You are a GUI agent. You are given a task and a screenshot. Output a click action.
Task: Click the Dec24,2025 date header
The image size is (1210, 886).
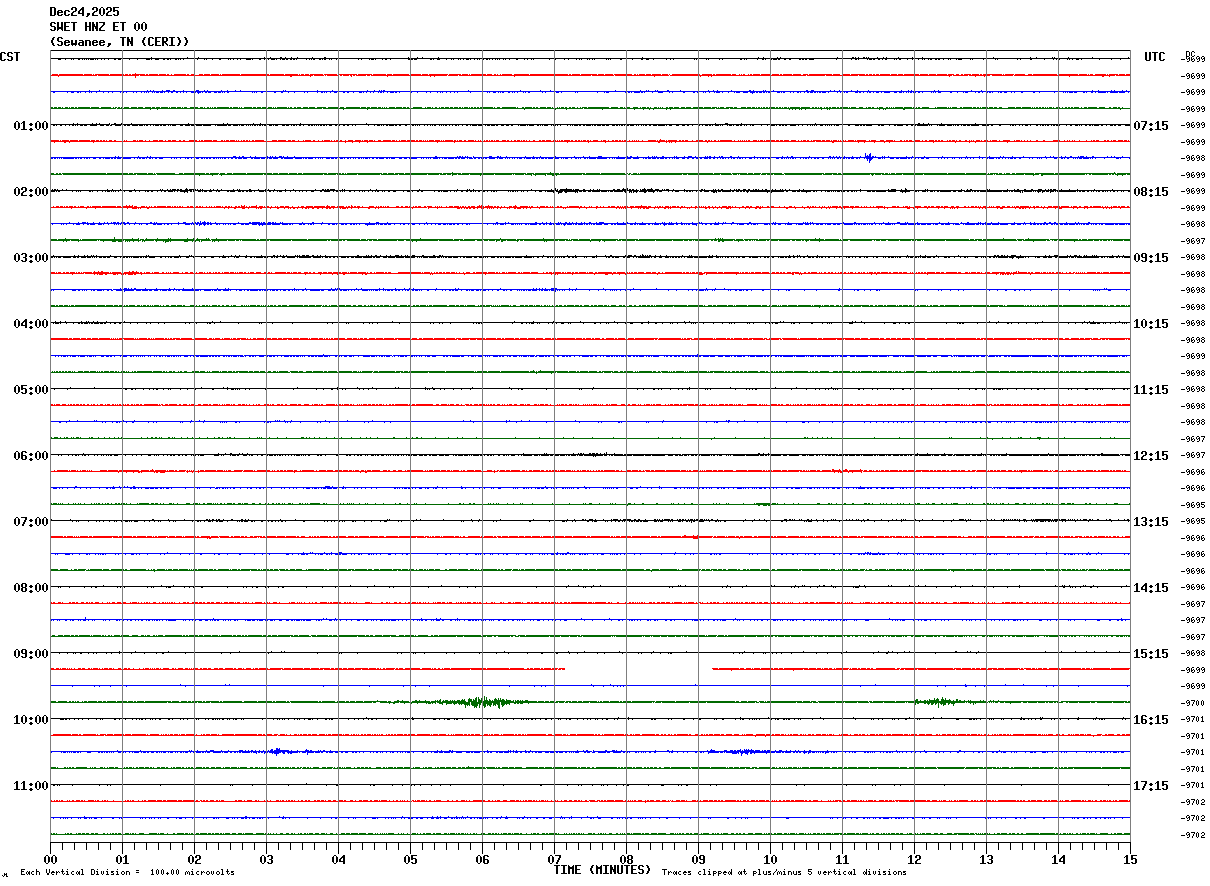84,12
